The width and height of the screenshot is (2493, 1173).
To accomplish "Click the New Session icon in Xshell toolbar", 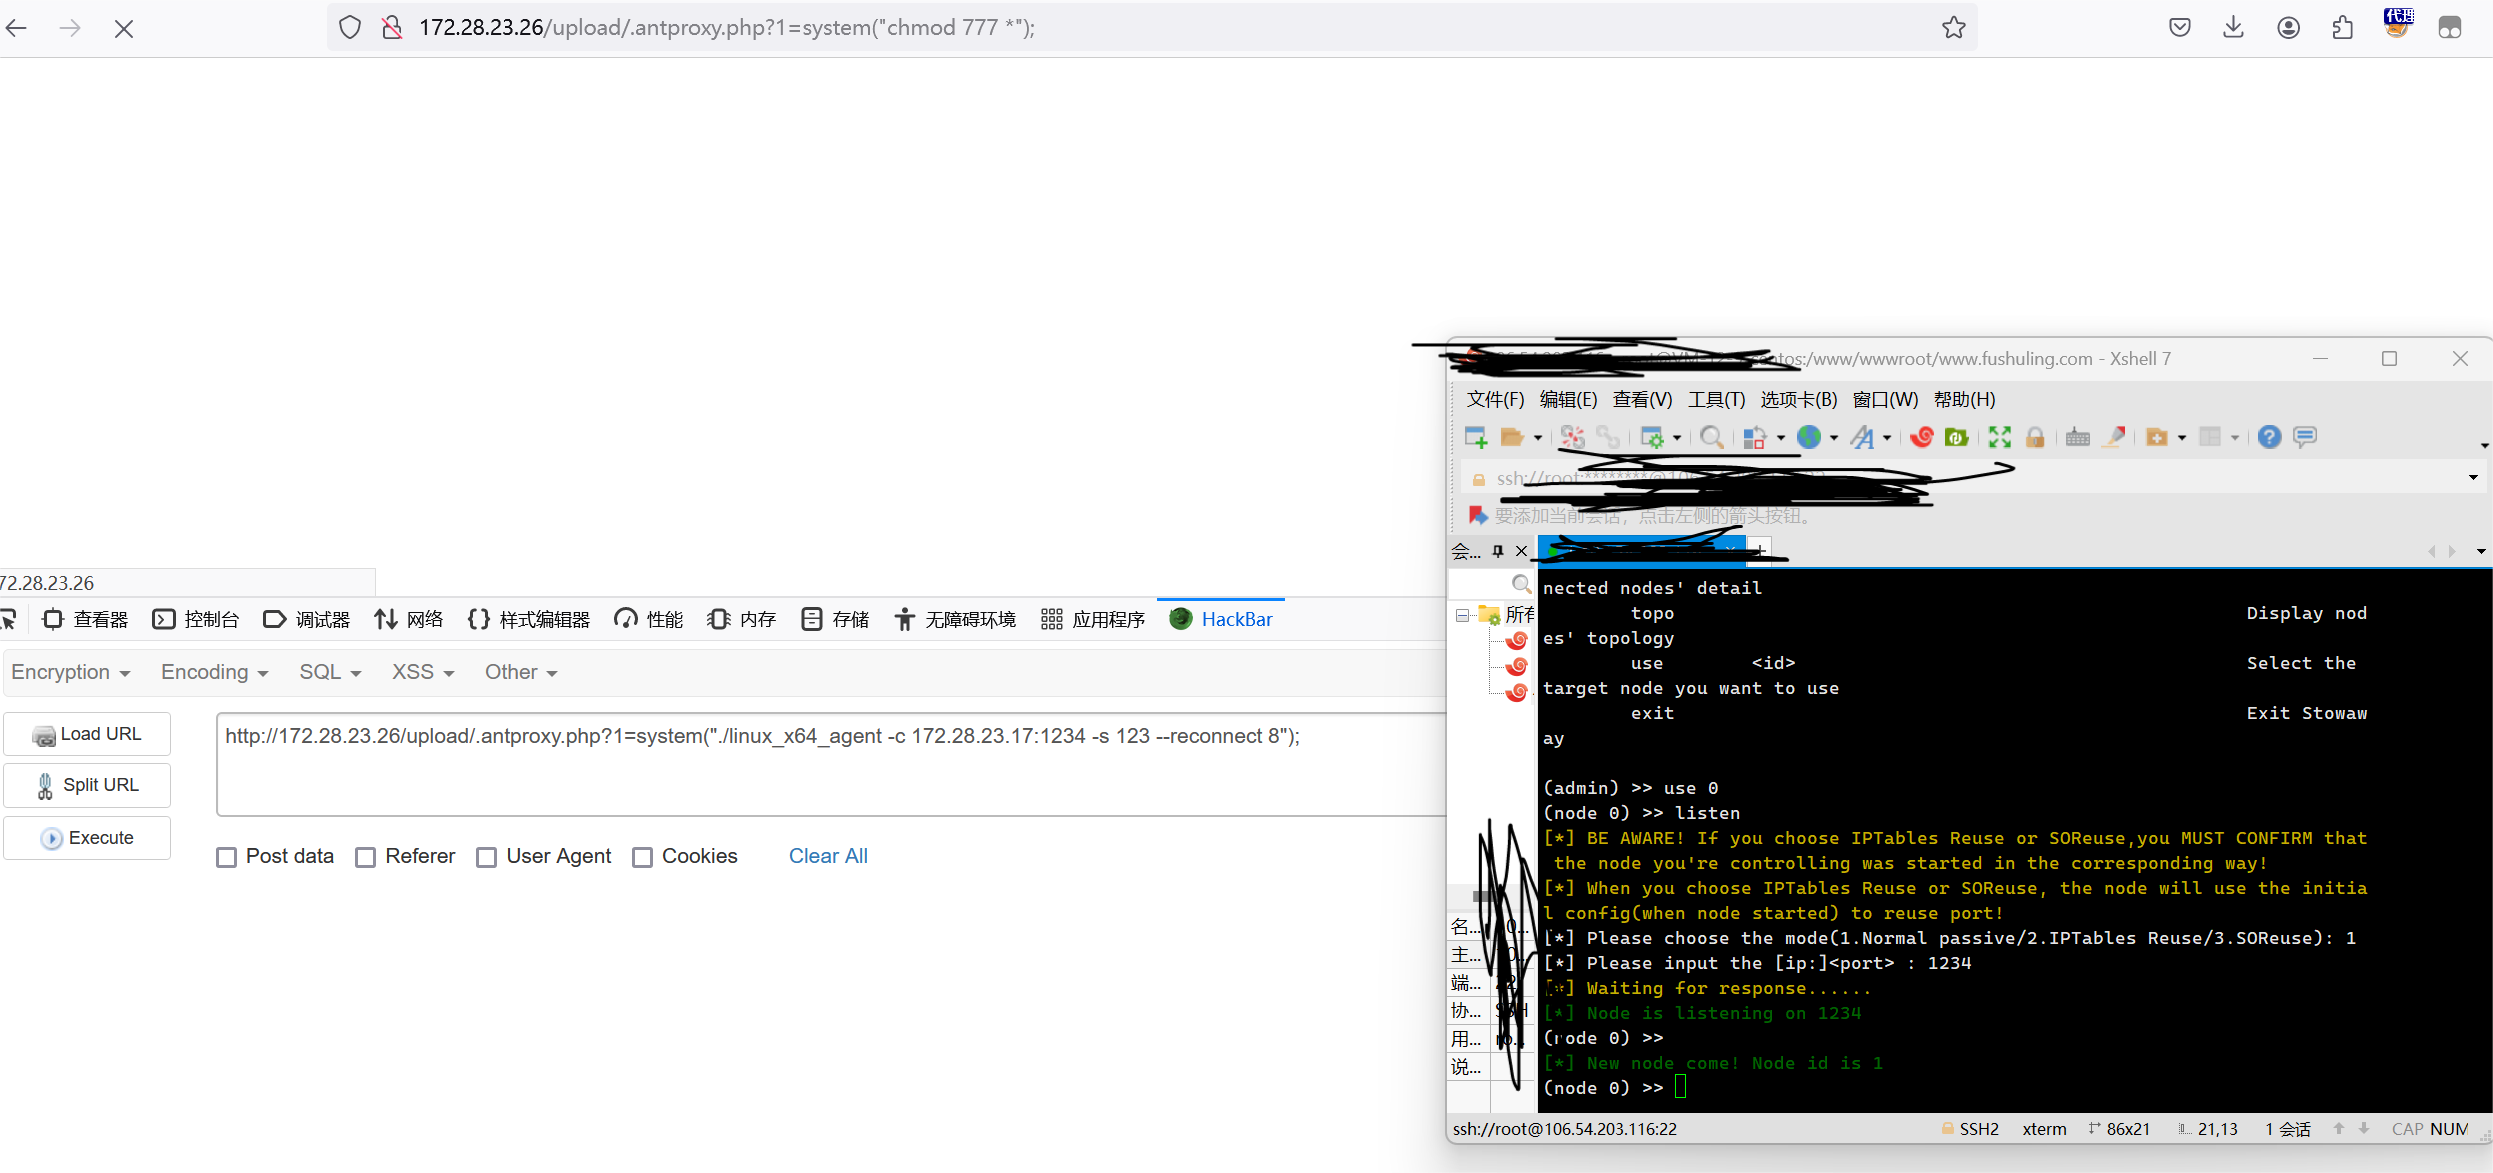I will click(x=1475, y=437).
